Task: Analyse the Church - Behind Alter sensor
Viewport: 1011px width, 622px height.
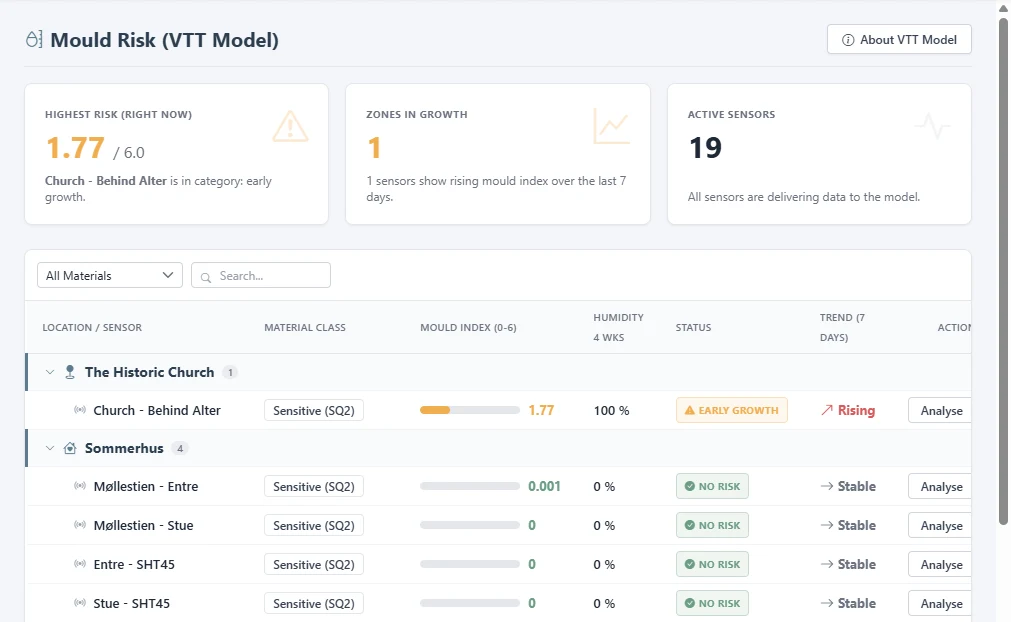Action: pos(941,411)
